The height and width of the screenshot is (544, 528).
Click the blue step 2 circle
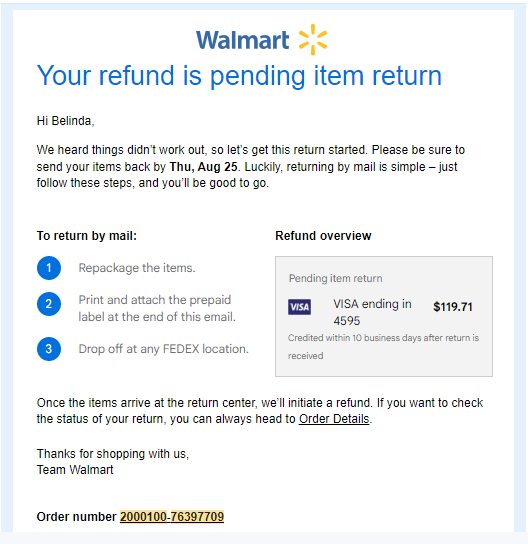point(49,304)
